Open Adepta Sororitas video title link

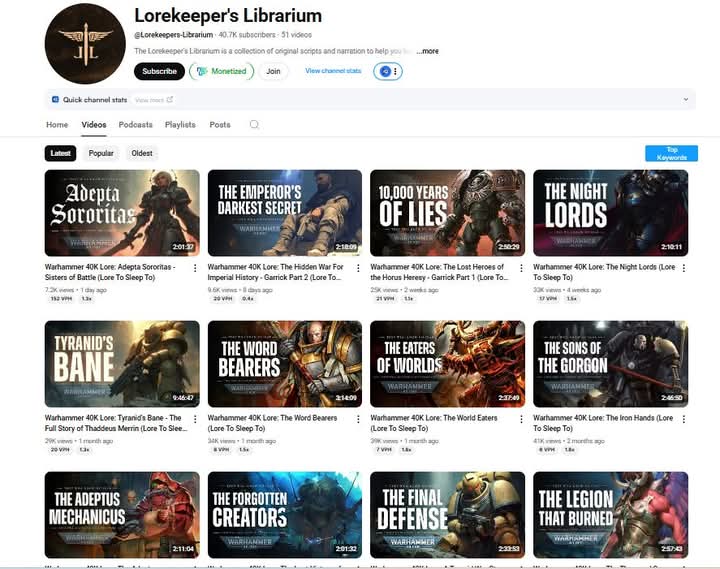click(x=110, y=272)
